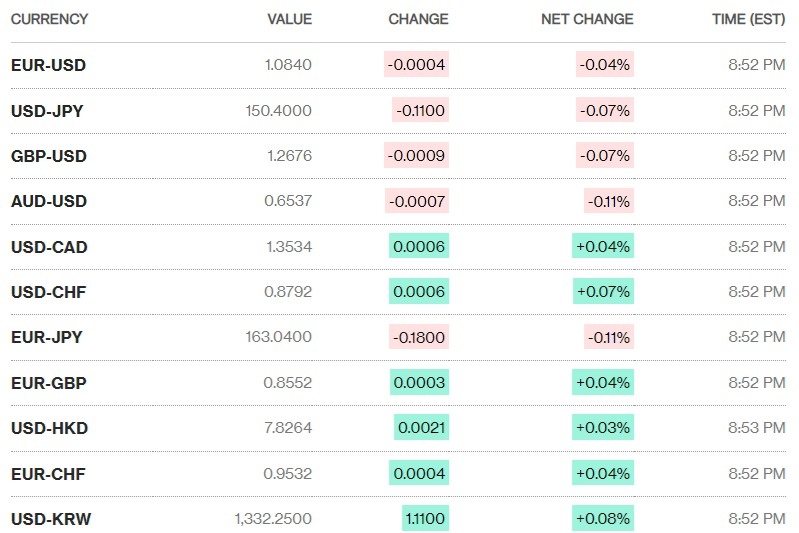Open the EUR-USD currency pair link

point(48,65)
